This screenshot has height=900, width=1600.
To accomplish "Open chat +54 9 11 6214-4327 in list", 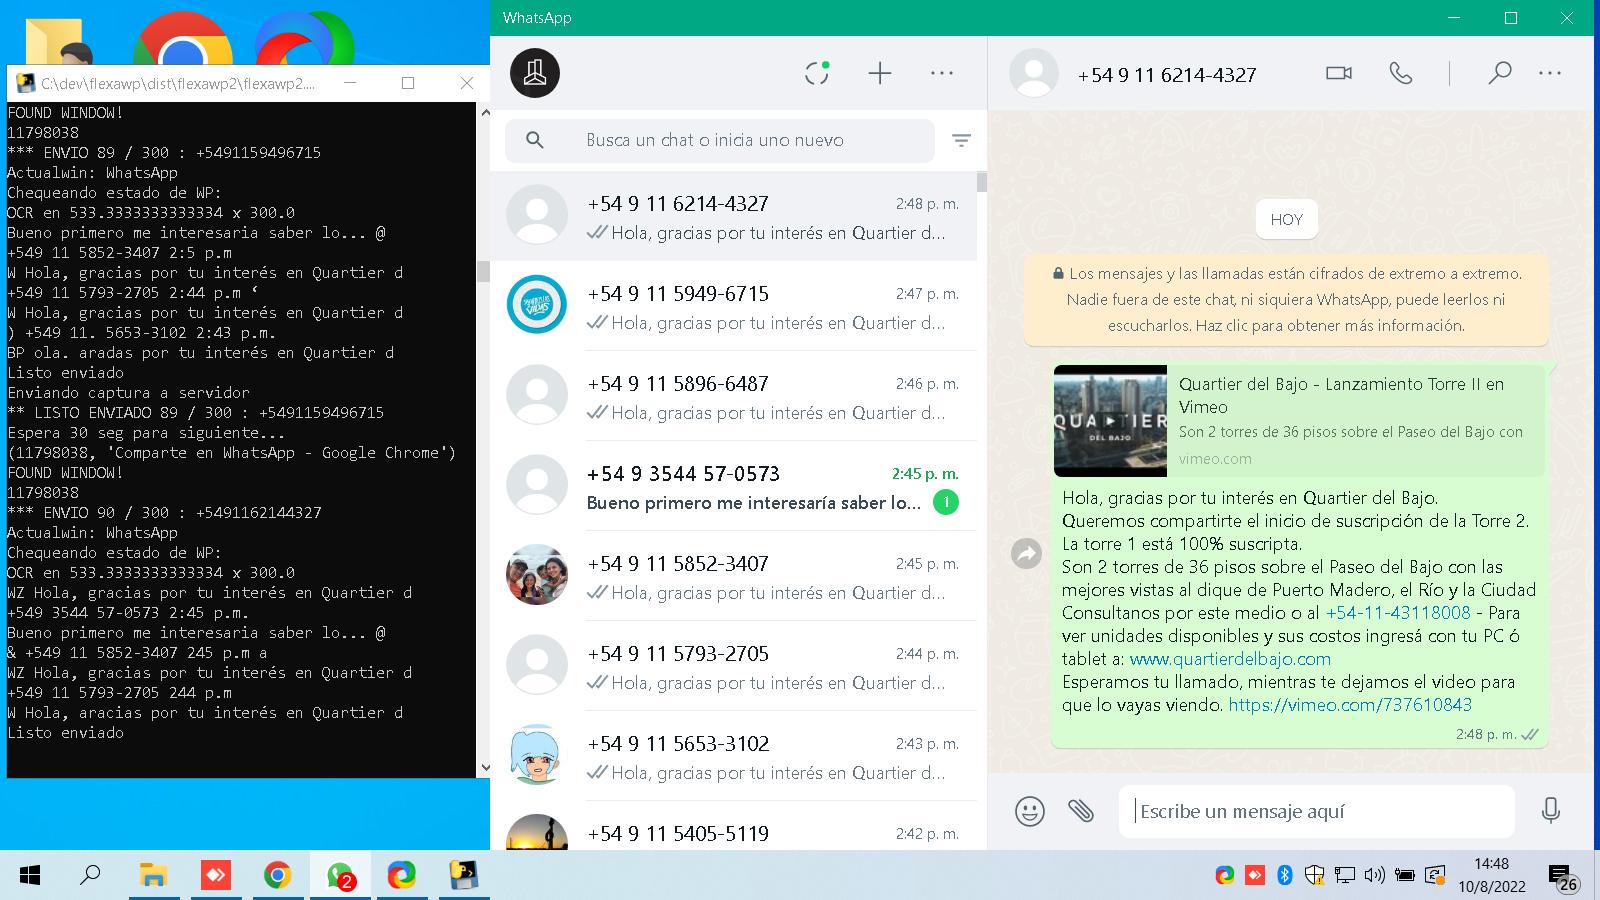I will point(733,217).
